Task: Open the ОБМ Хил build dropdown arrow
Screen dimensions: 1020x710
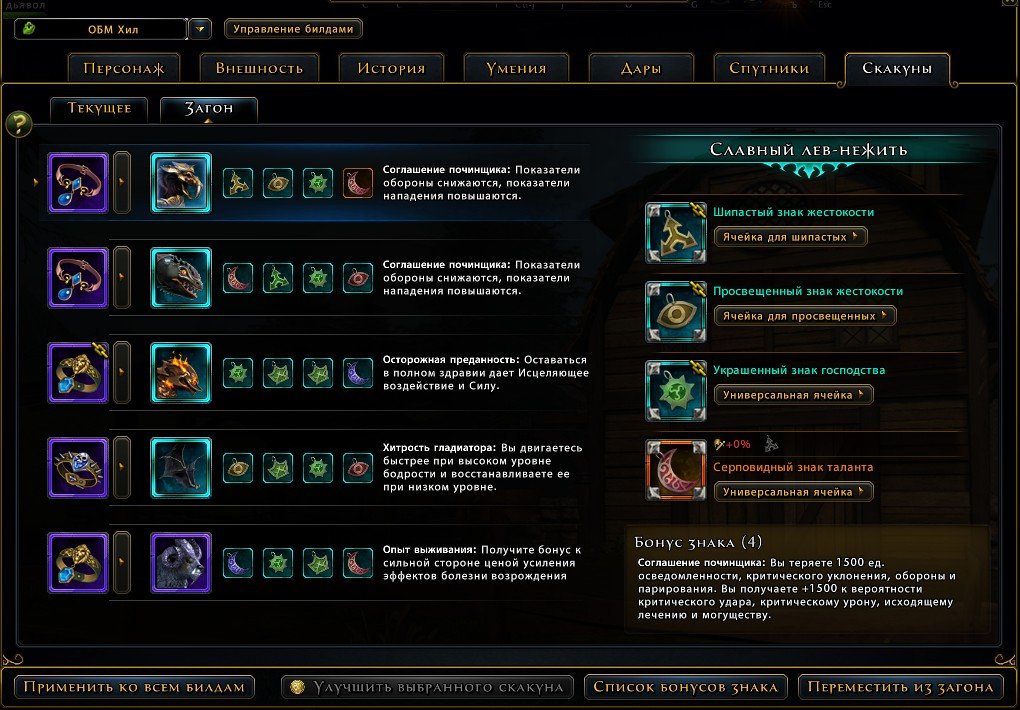Action: pos(200,29)
